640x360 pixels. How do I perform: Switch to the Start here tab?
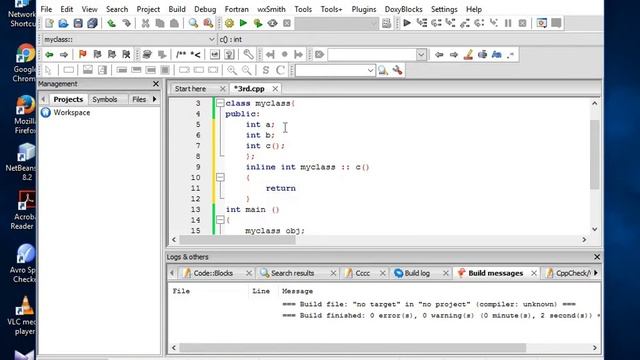tap(190, 89)
